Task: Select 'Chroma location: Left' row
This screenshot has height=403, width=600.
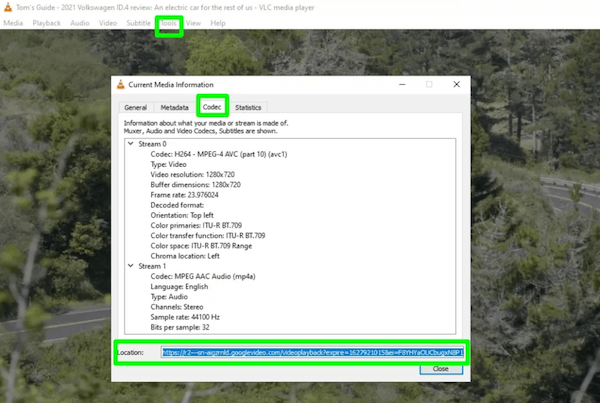Action: point(185,256)
